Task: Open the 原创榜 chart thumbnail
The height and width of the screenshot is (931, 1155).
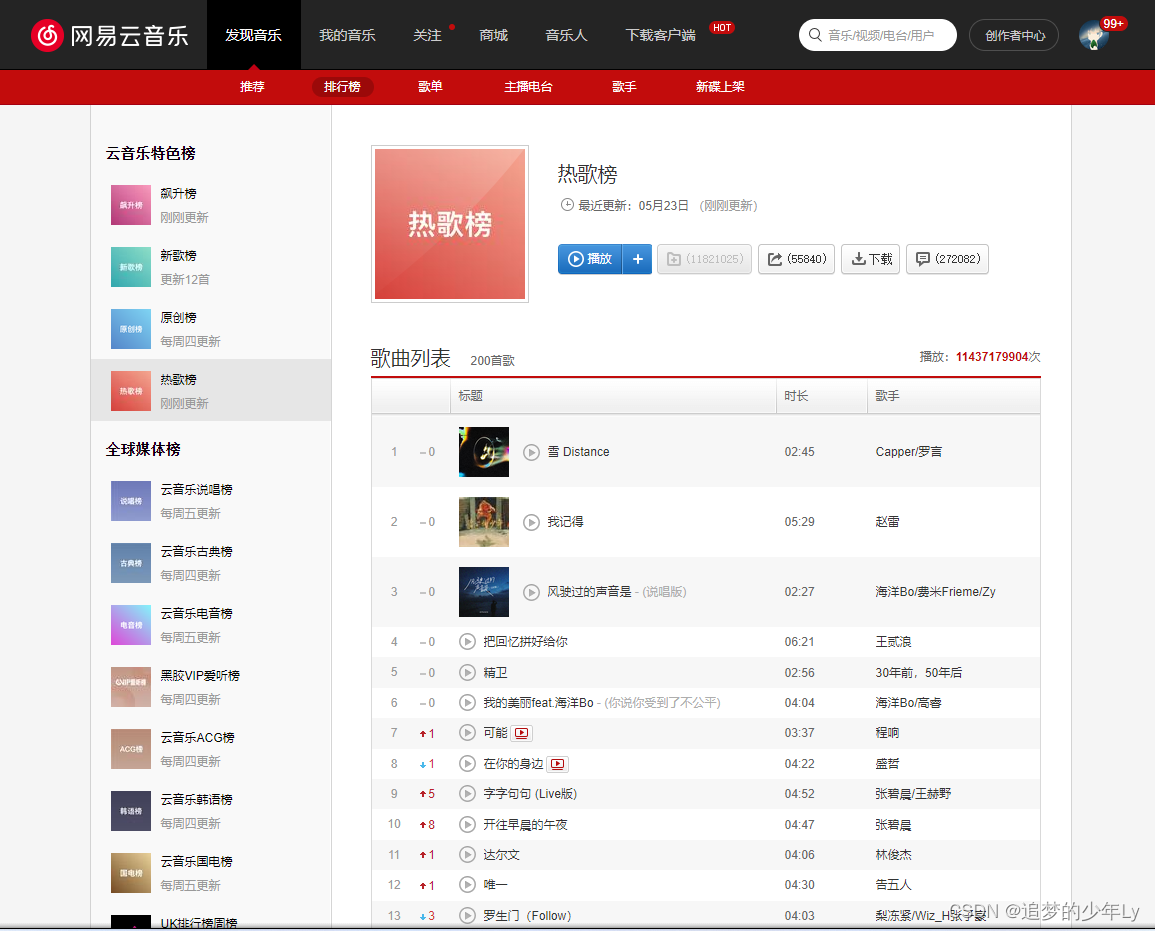Action: click(x=131, y=329)
